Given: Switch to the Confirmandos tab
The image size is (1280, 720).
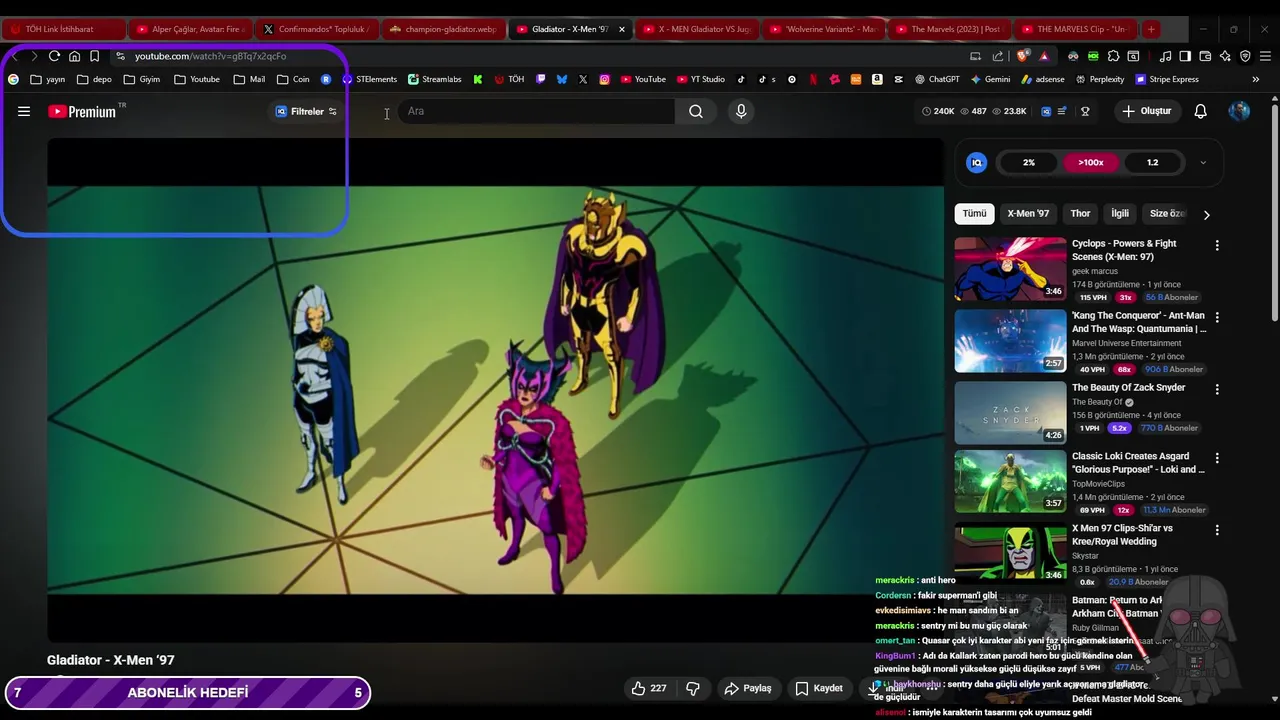Looking at the screenshot, I should pyautogui.click(x=317, y=29).
